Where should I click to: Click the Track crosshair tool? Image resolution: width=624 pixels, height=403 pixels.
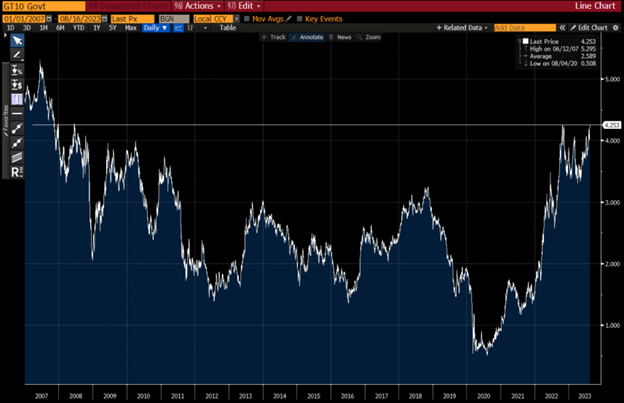[273, 37]
